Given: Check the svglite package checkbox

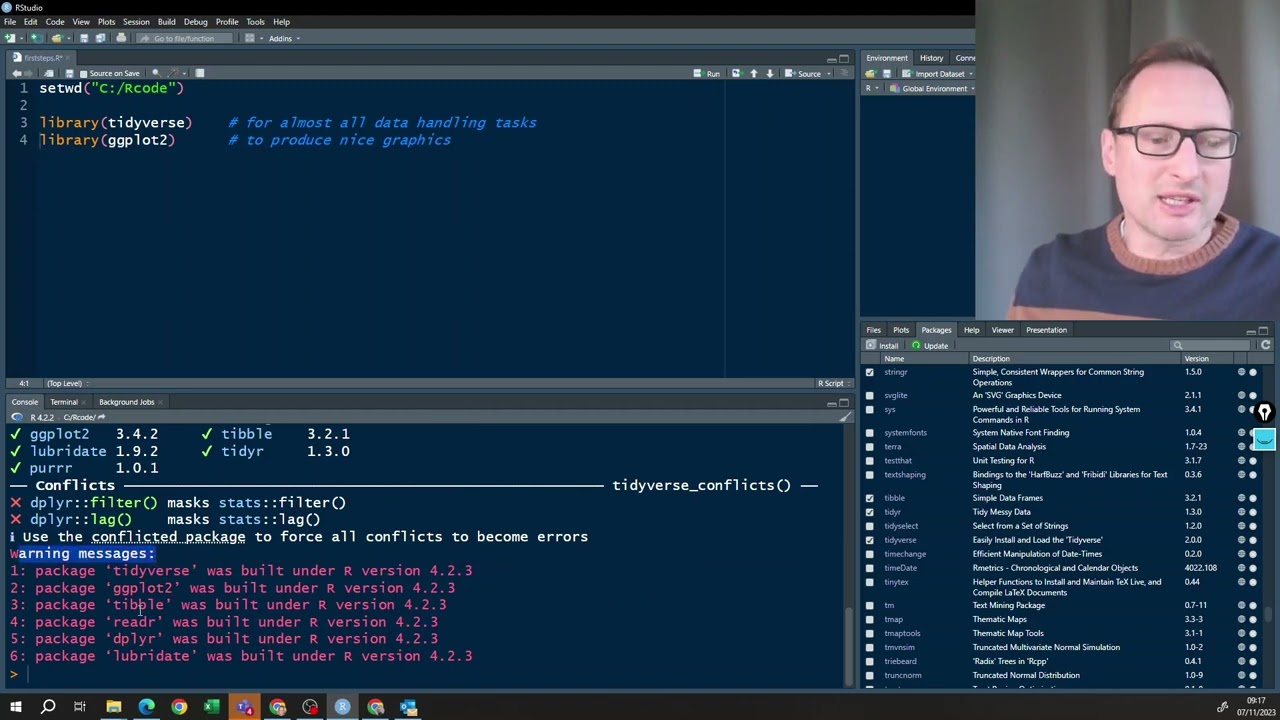Looking at the screenshot, I should point(869,395).
